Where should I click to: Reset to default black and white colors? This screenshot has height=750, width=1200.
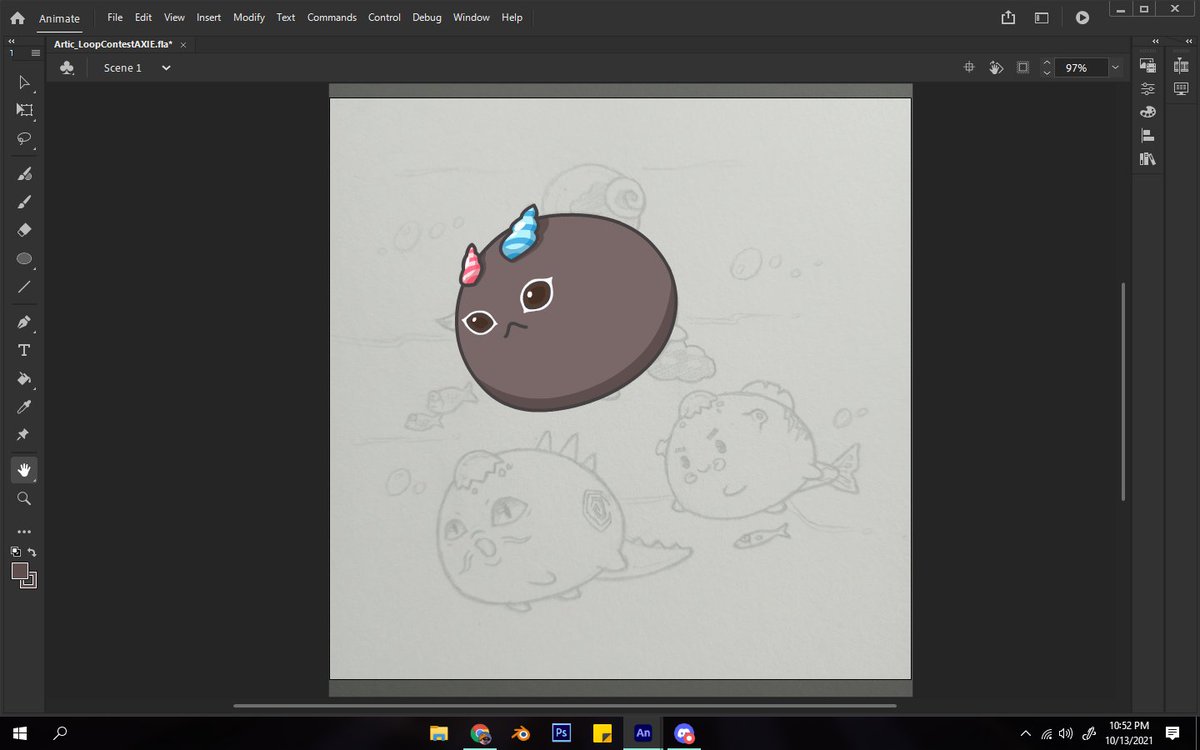[16, 551]
